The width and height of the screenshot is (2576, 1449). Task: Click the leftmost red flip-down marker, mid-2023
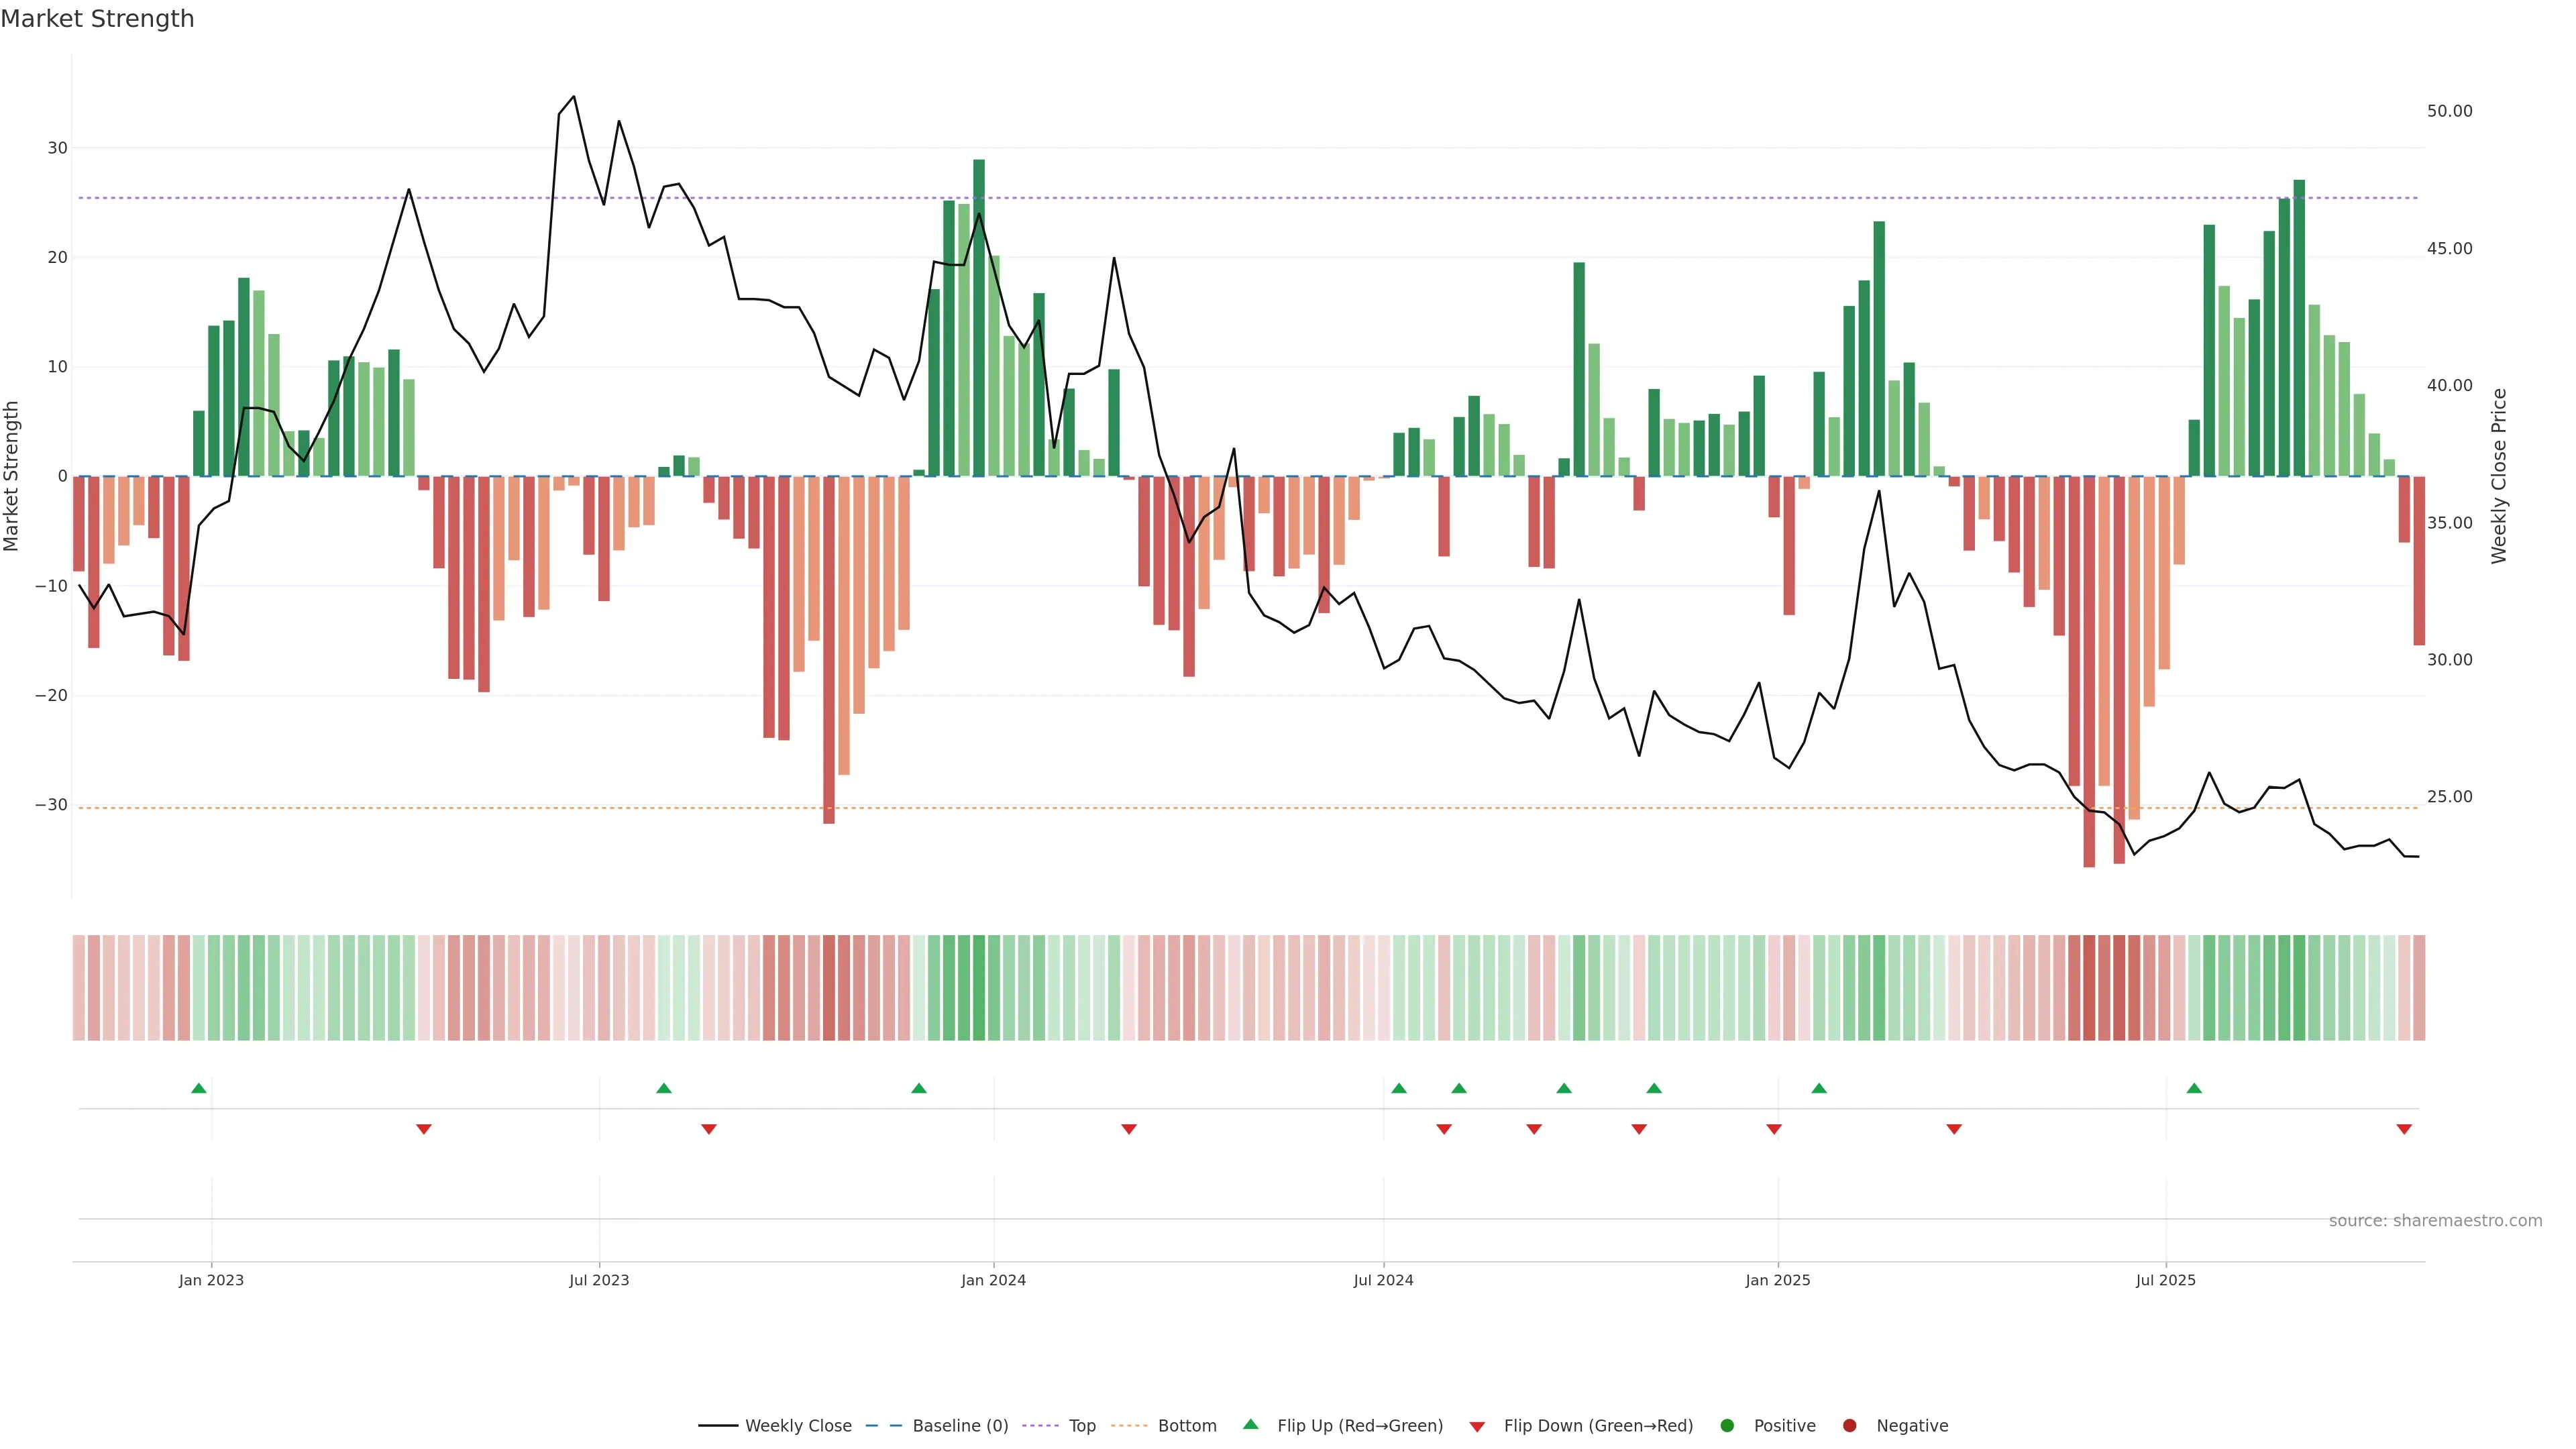424,1129
